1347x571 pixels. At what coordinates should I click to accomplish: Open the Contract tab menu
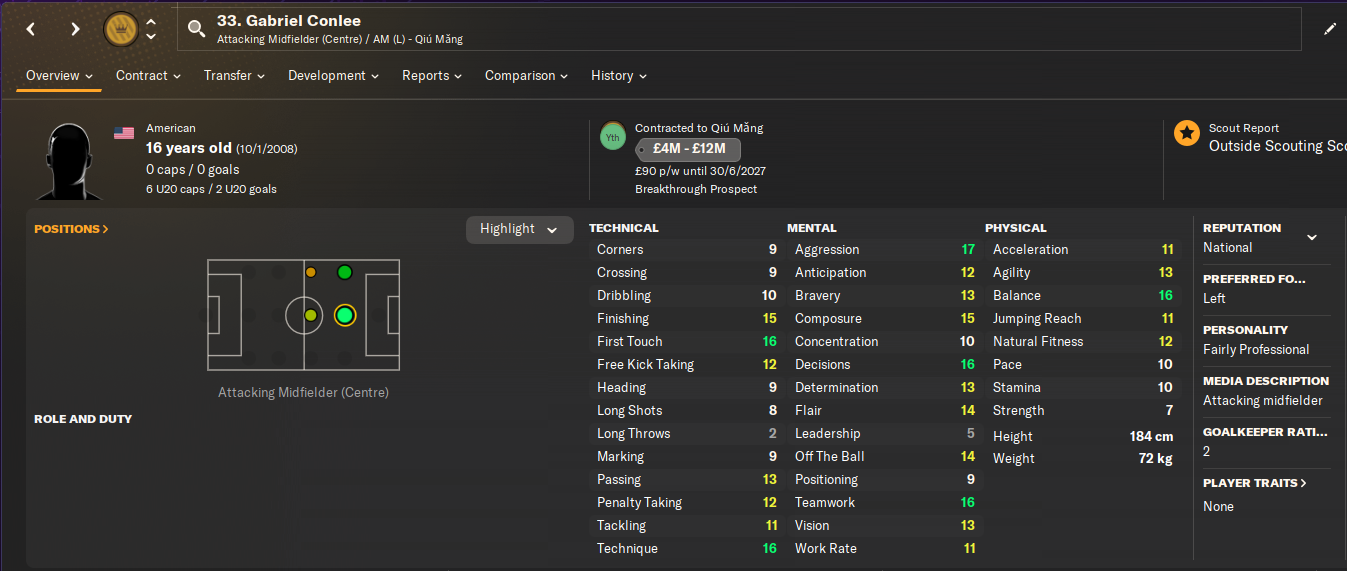pyautogui.click(x=148, y=76)
